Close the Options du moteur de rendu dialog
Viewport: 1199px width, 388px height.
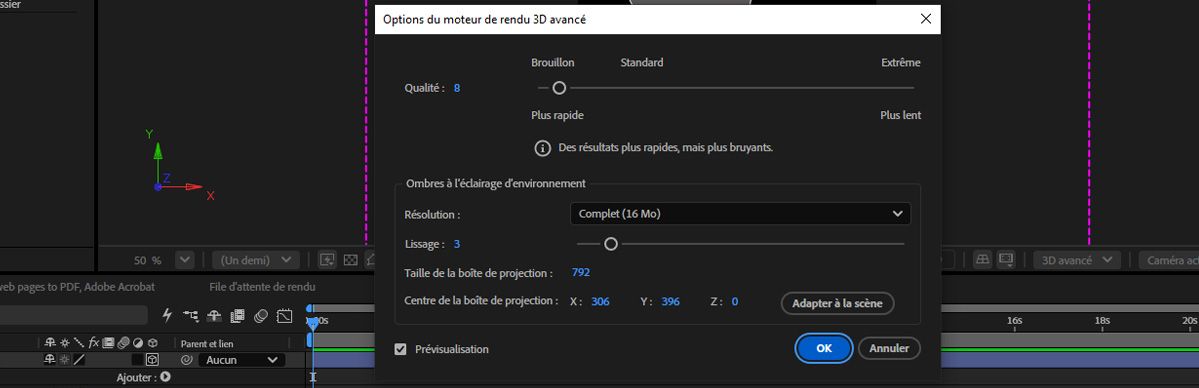coord(926,19)
